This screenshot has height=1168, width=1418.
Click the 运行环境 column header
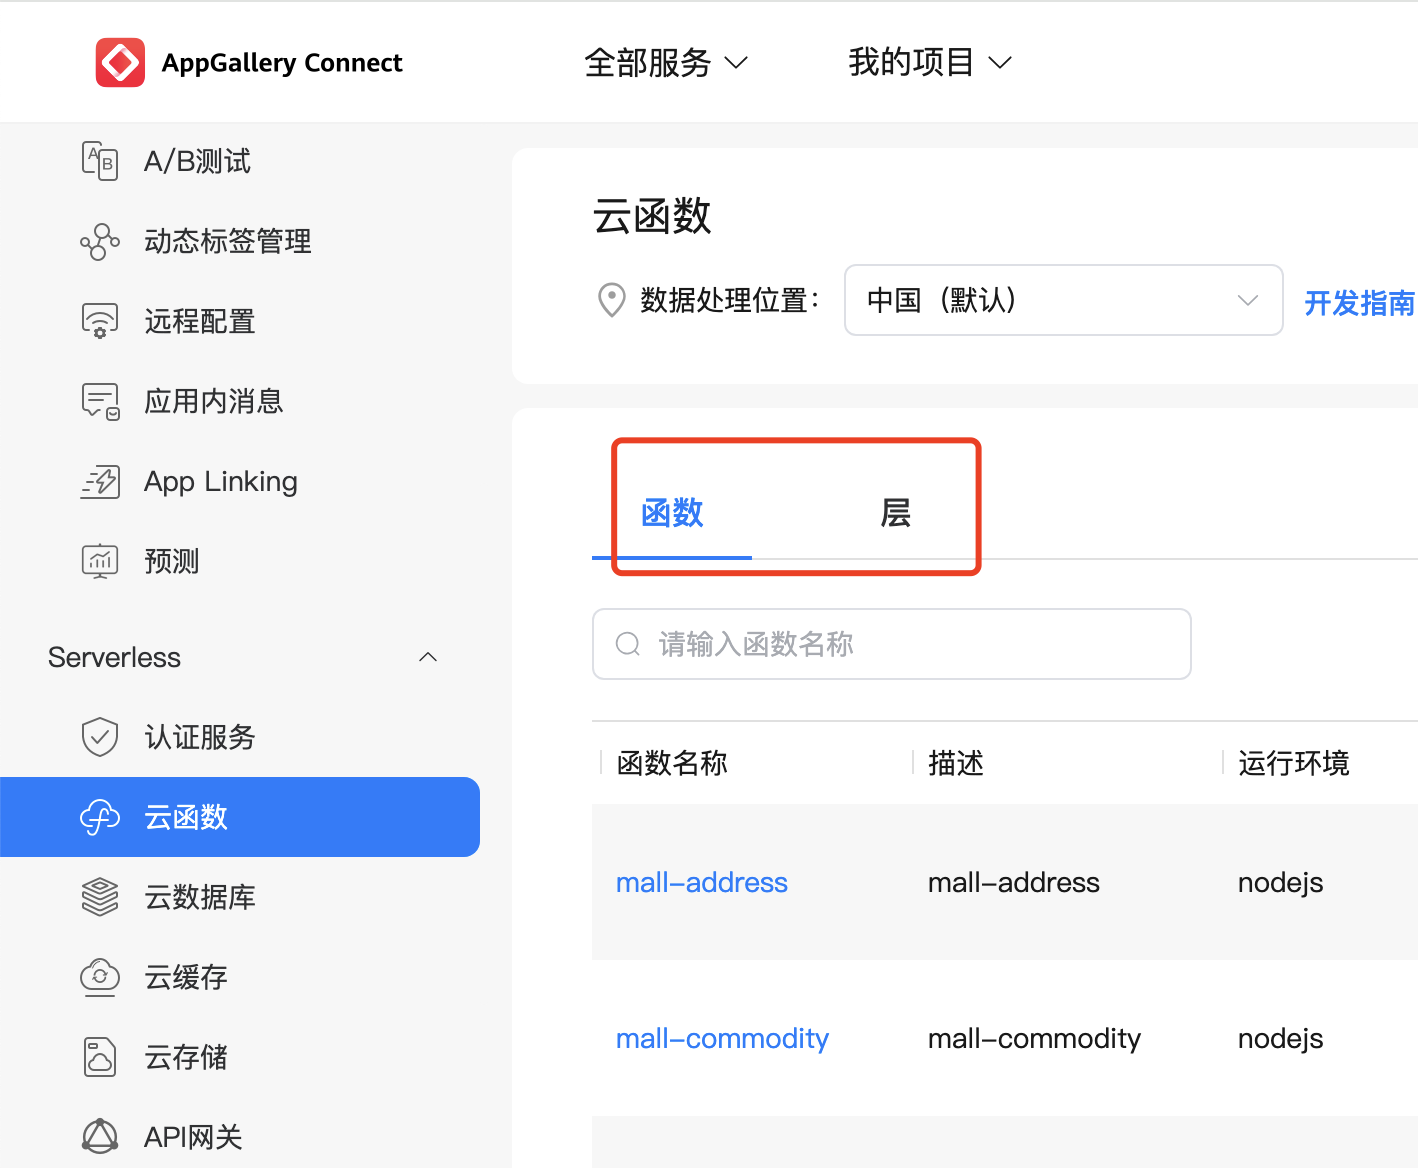tap(1294, 763)
